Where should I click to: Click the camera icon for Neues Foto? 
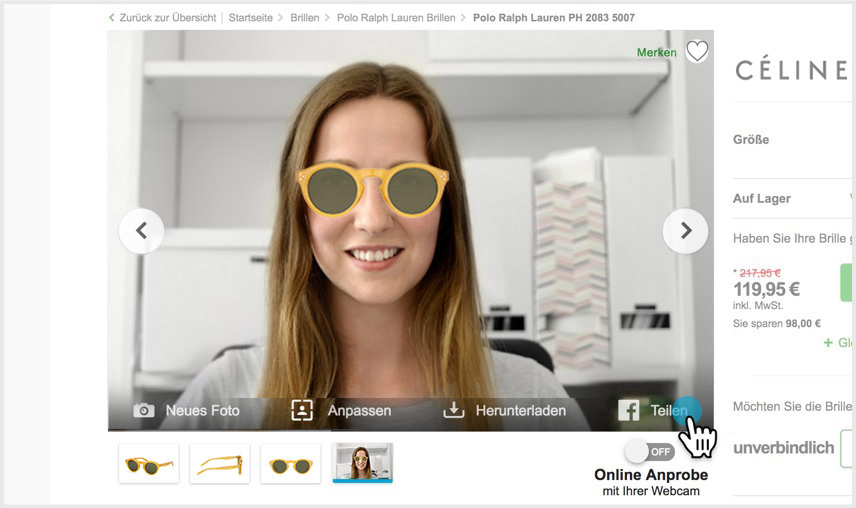(144, 411)
